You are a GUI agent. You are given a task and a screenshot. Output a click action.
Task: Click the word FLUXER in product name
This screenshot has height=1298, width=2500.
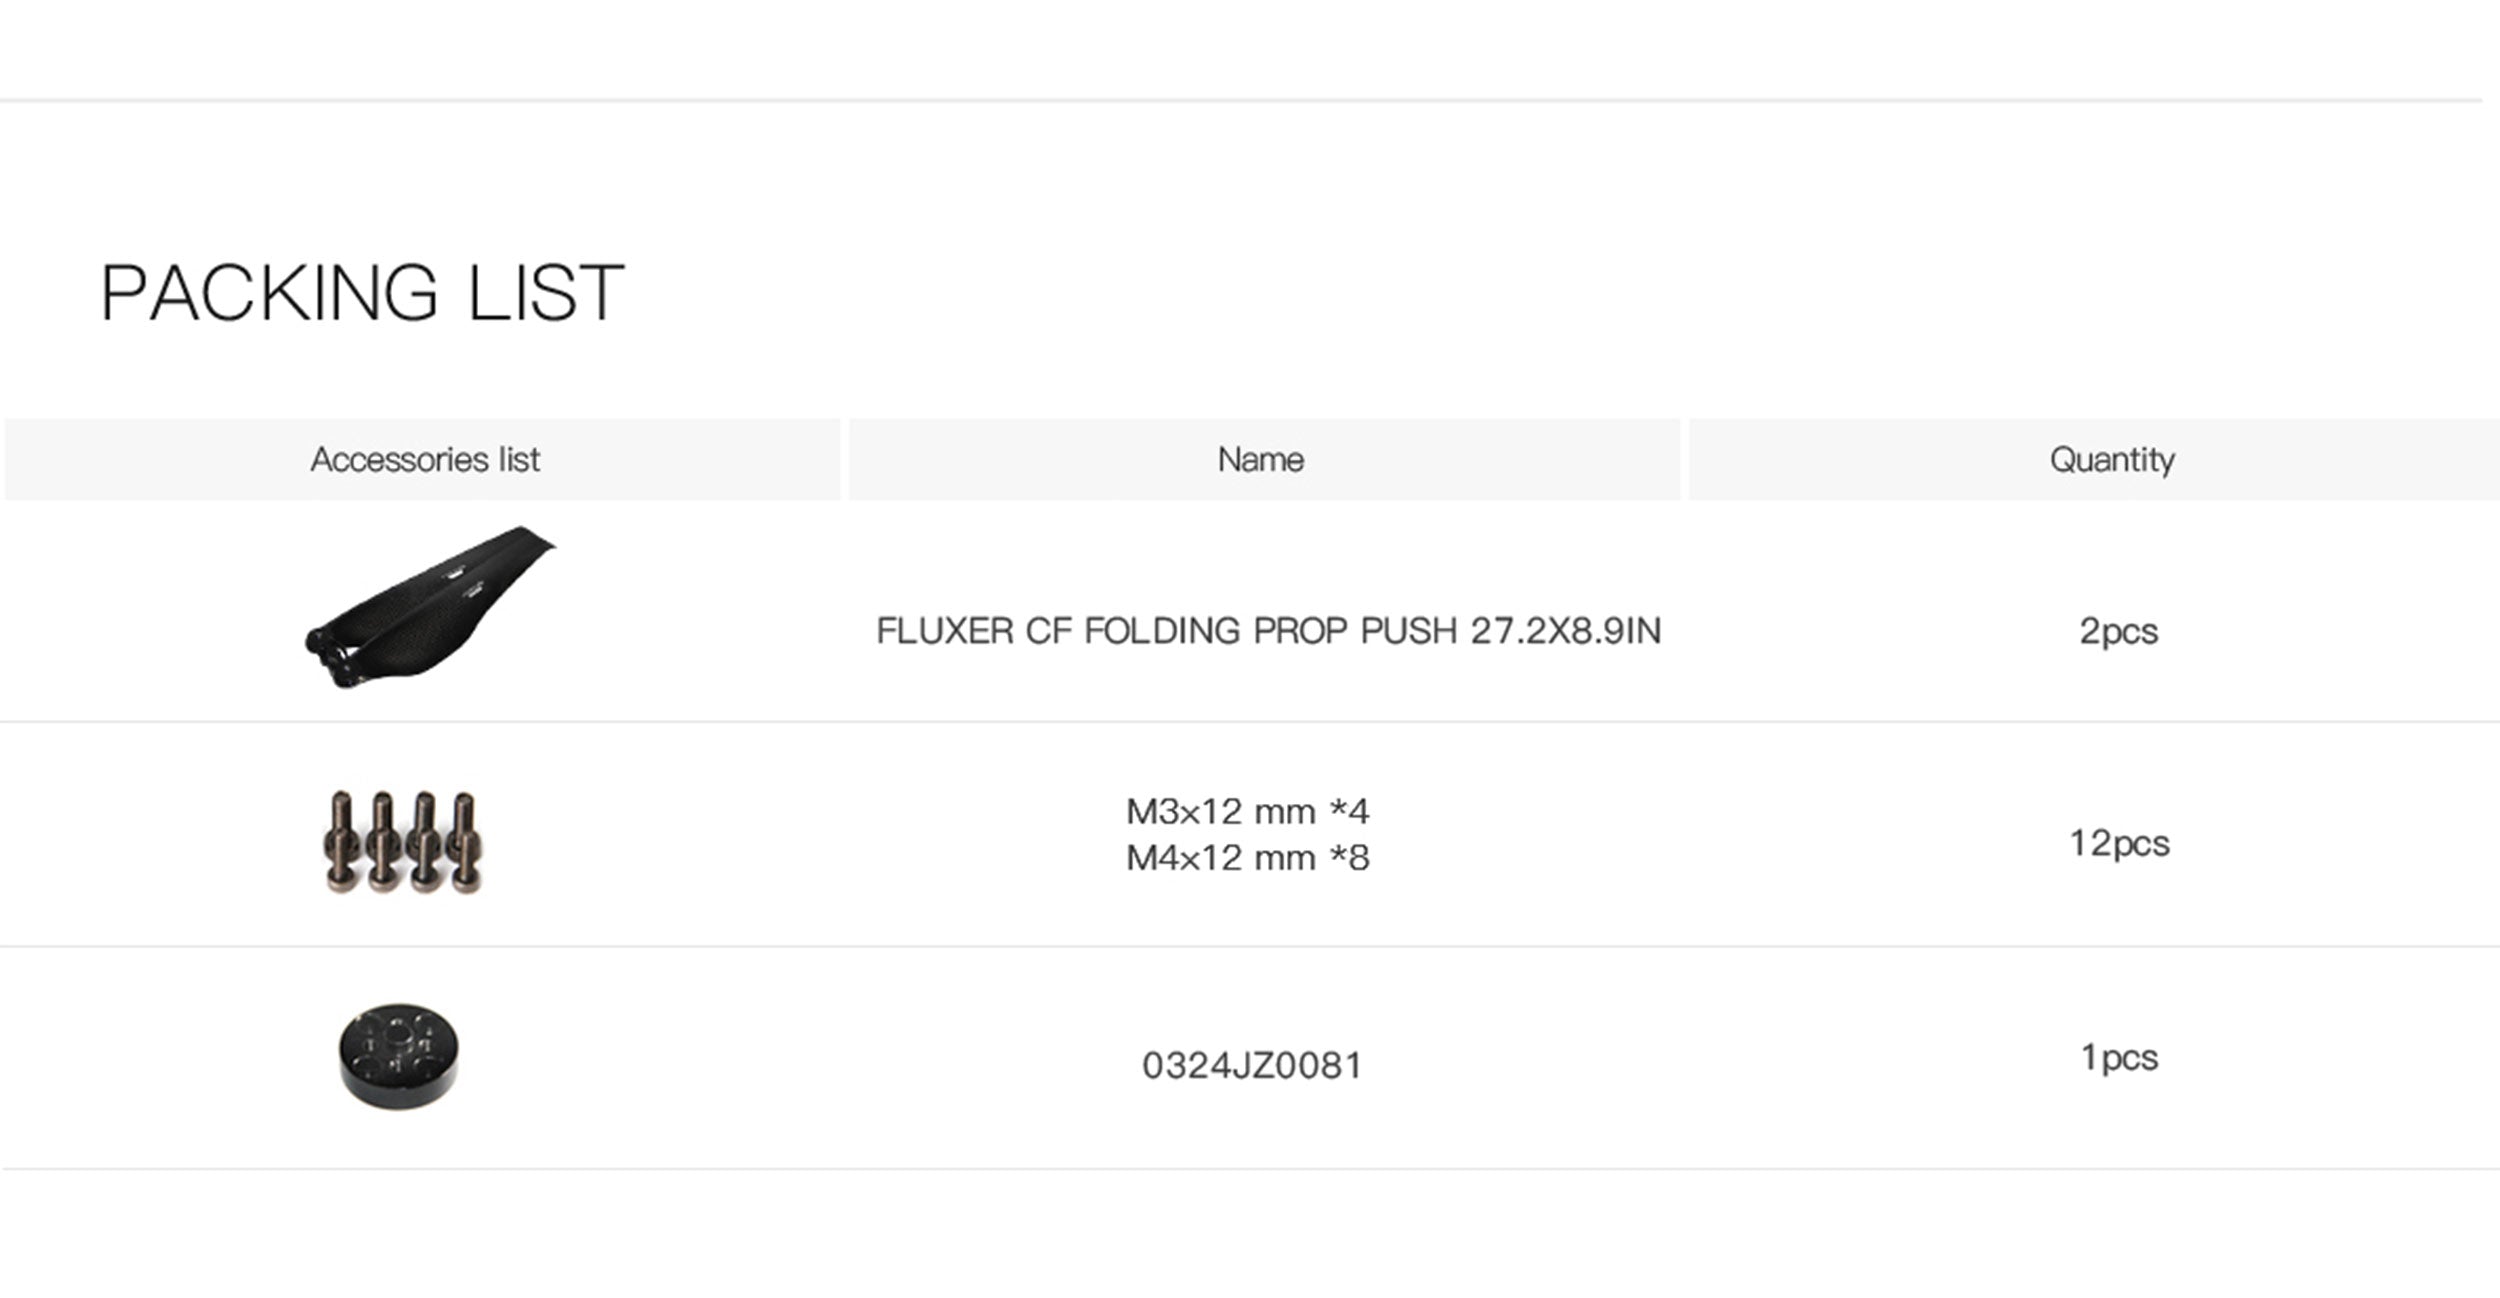(944, 631)
